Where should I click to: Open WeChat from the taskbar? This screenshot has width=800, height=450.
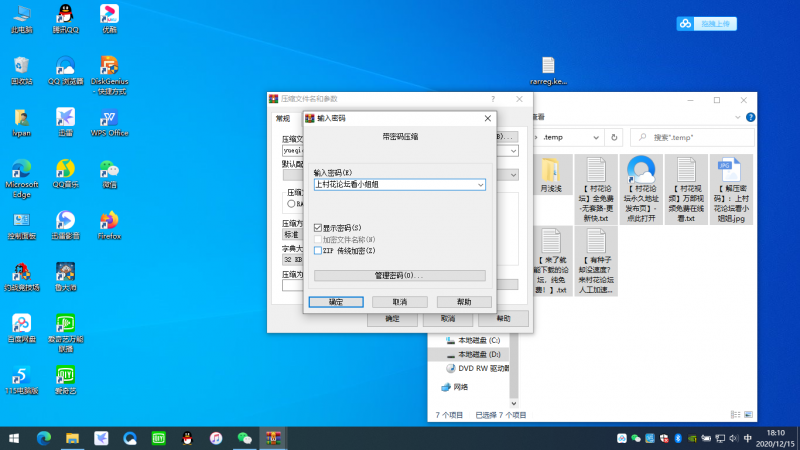tap(244, 438)
